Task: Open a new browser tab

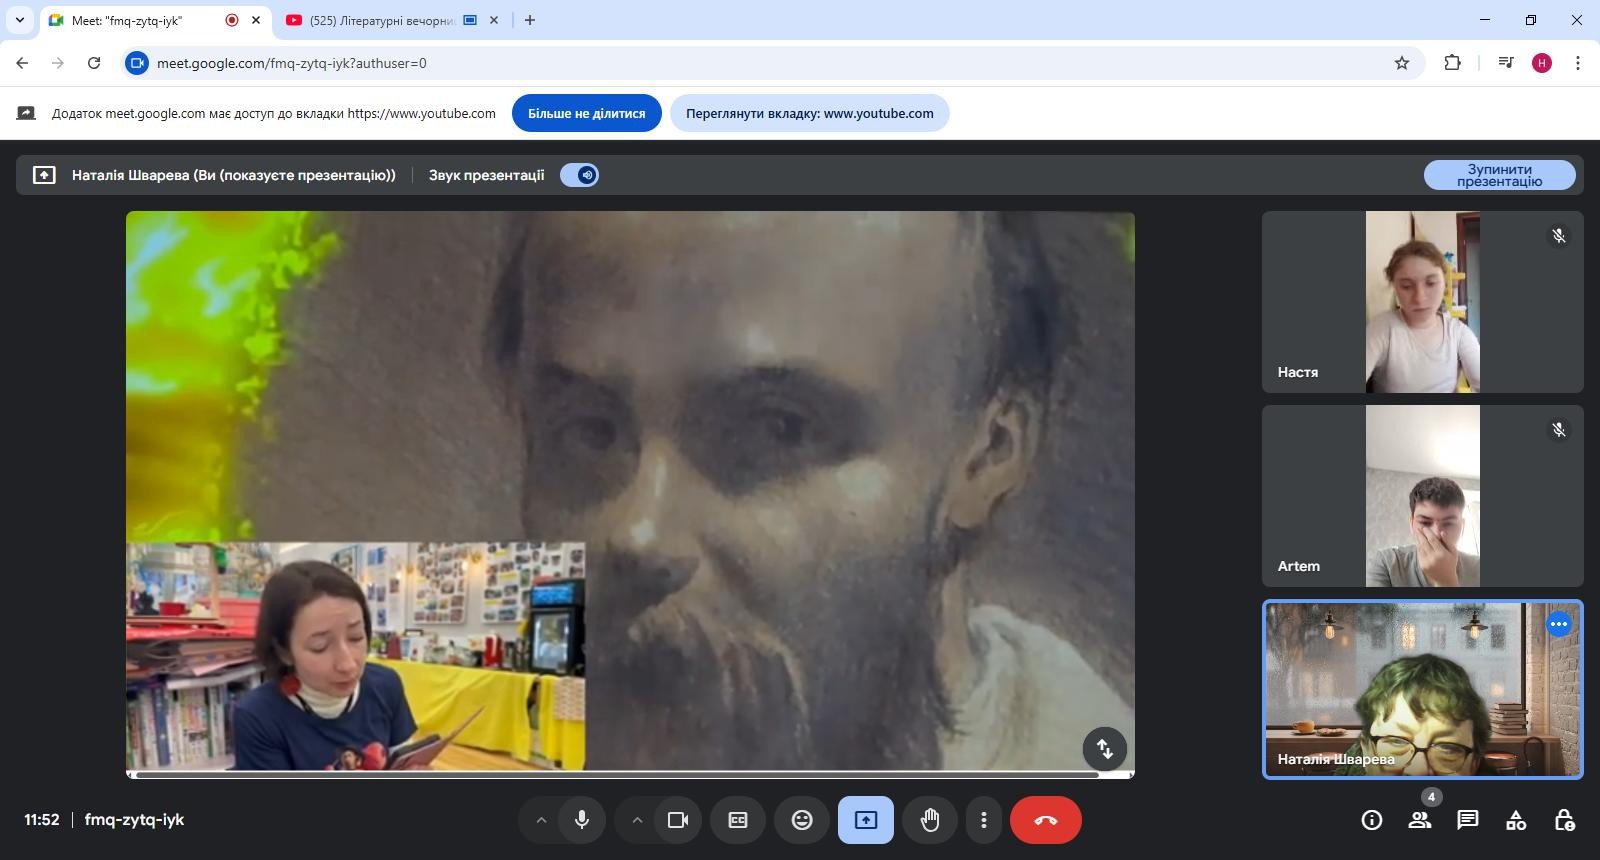Action: pyautogui.click(x=530, y=20)
